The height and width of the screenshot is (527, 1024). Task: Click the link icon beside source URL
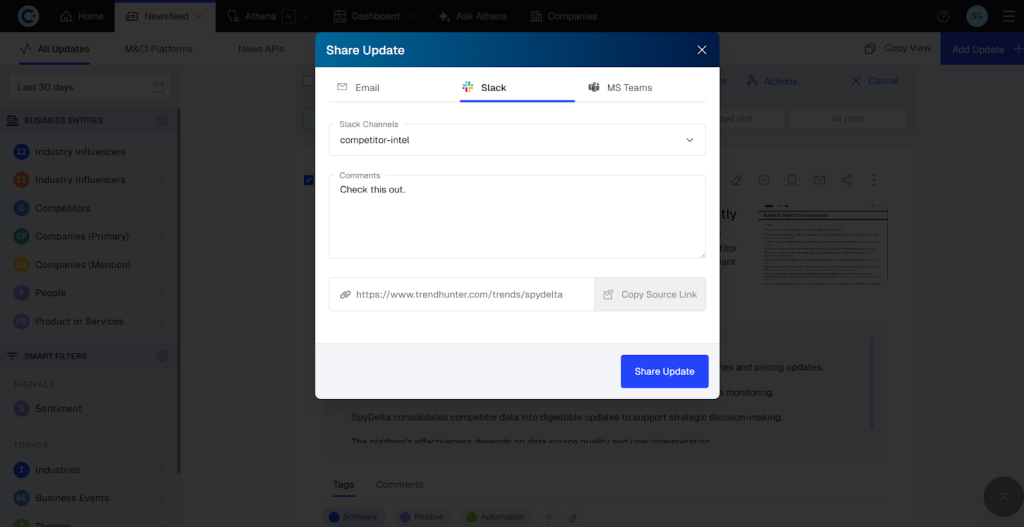coord(345,295)
